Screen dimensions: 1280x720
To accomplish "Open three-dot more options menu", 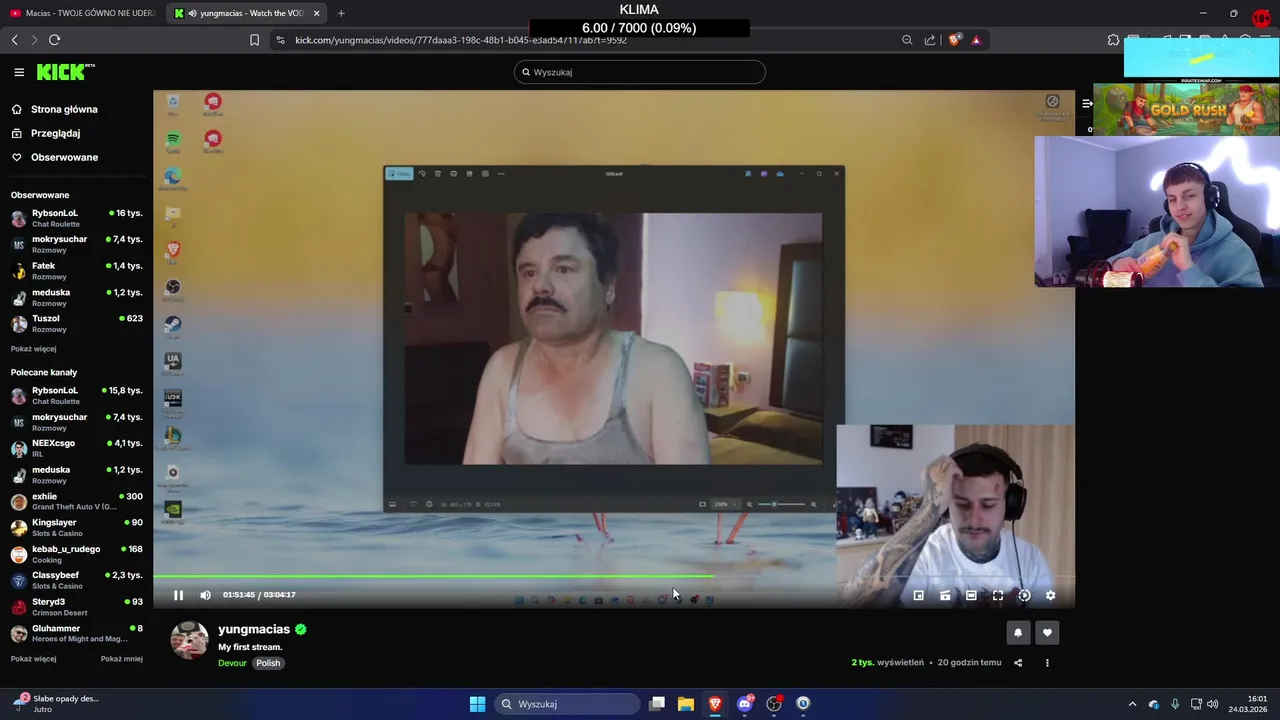I will pos(1047,662).
